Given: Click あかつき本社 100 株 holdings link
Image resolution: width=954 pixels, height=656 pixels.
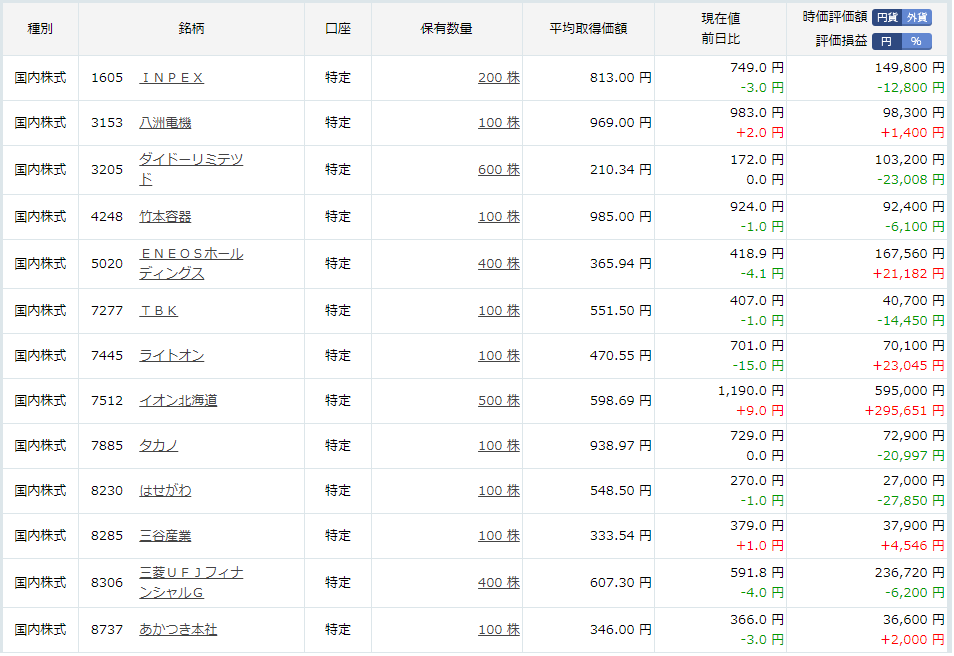Looking at the screenshot, I should pyautogui.click(x=499, y=630).
